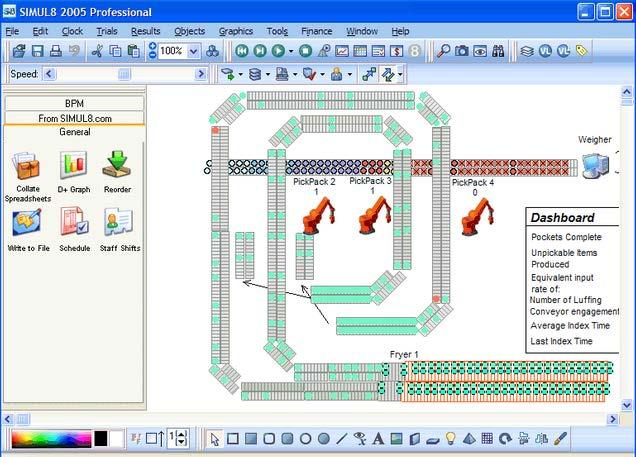Viewport: 636px width, 457px height.
Task: Click the black color swatch
Action: (x=101, y=439)
